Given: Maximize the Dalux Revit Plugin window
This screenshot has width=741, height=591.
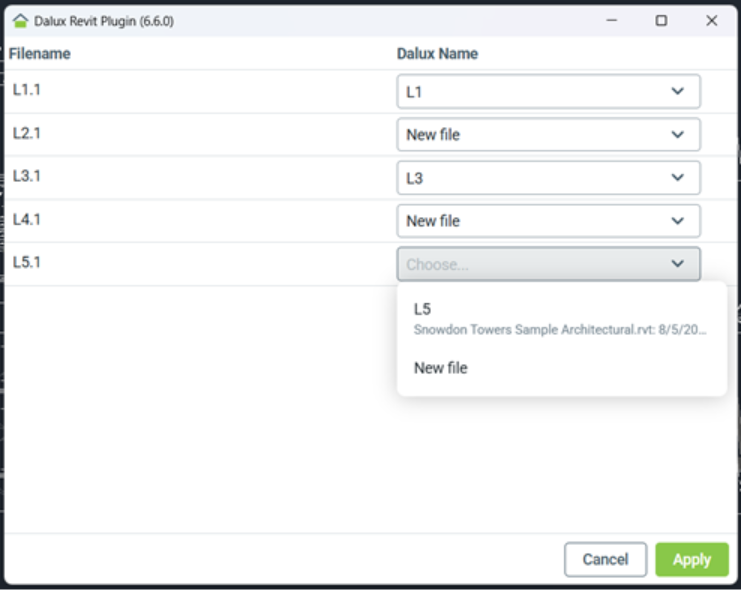Looking at the screenshot, I should coord(661,20).
